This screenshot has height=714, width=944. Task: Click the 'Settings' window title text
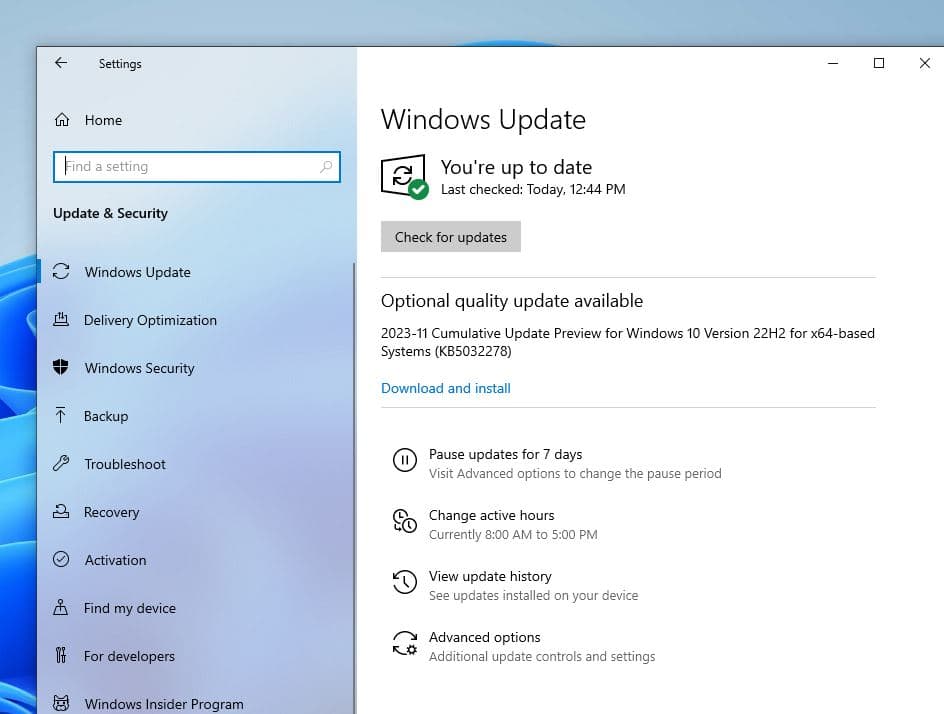click(x=120, y=64)
